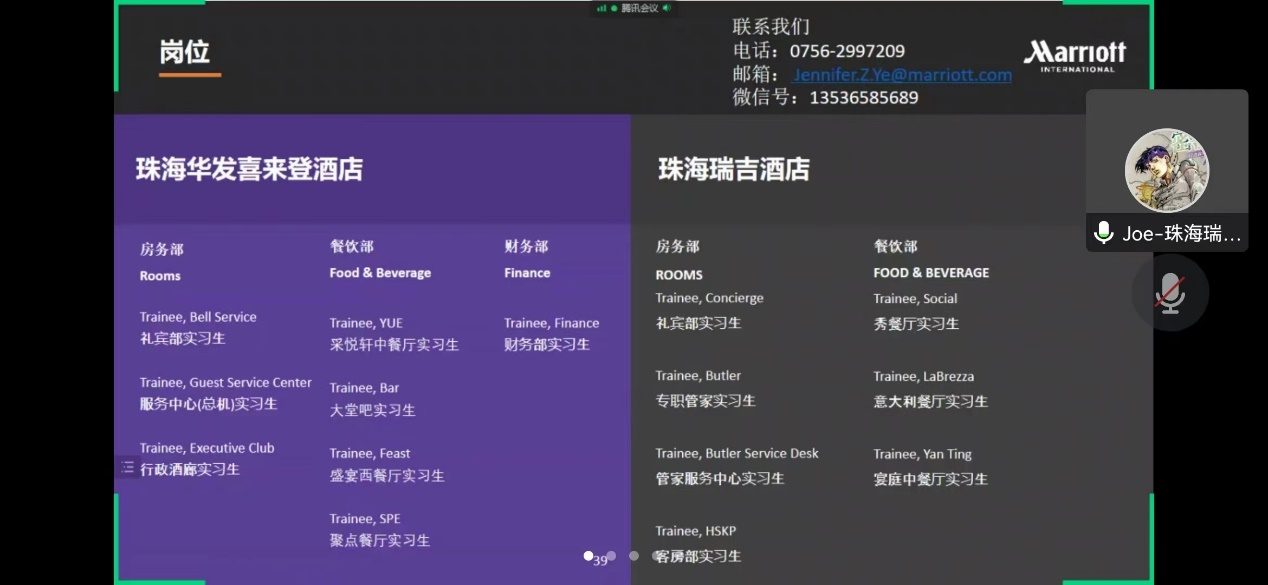Viewport: 1268px width, 585px height.
Task: Open the list menu icon on left edge
Action: pyautogui.click(x=127, y=467)
